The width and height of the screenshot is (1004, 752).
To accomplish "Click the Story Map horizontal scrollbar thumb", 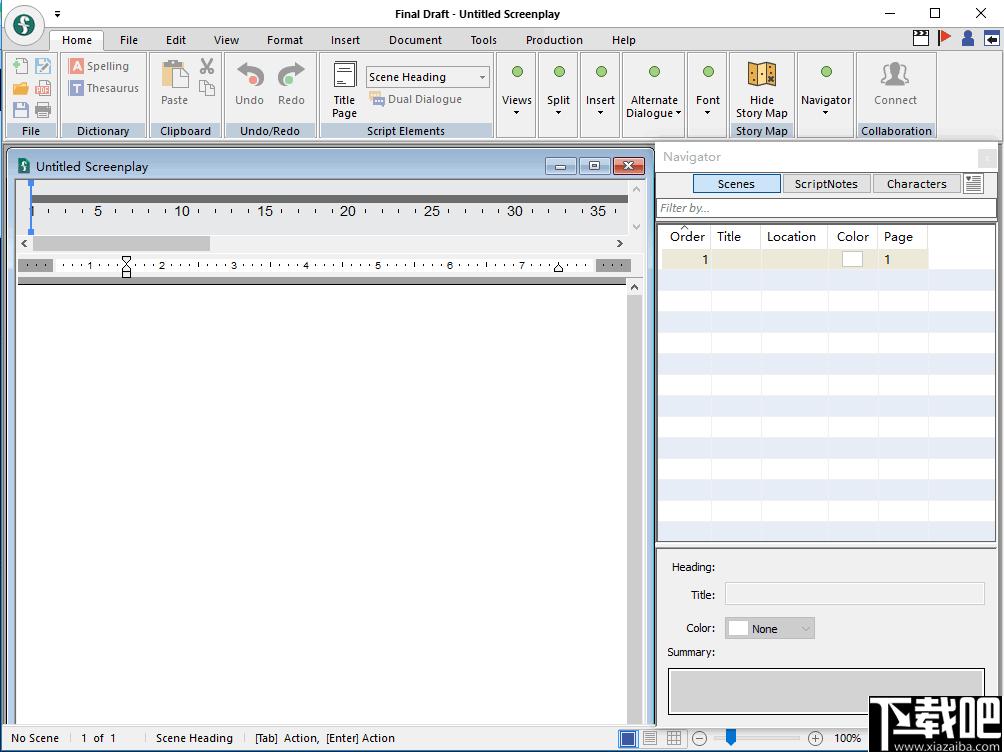I will click(122, 243).
